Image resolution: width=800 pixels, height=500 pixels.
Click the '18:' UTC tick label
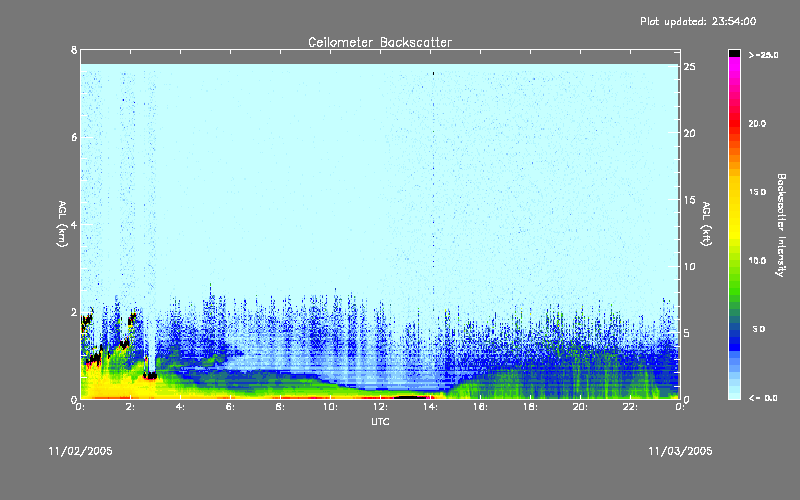click(530, 407)
